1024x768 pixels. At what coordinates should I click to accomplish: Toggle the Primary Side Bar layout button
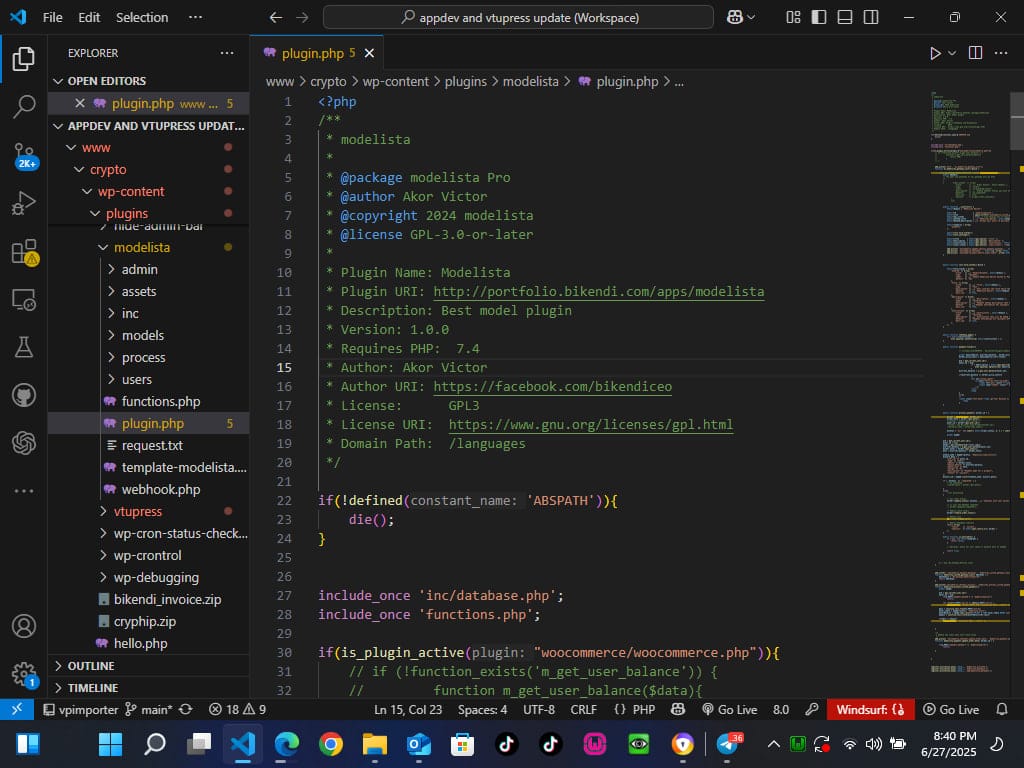click(x=819, y=17)
